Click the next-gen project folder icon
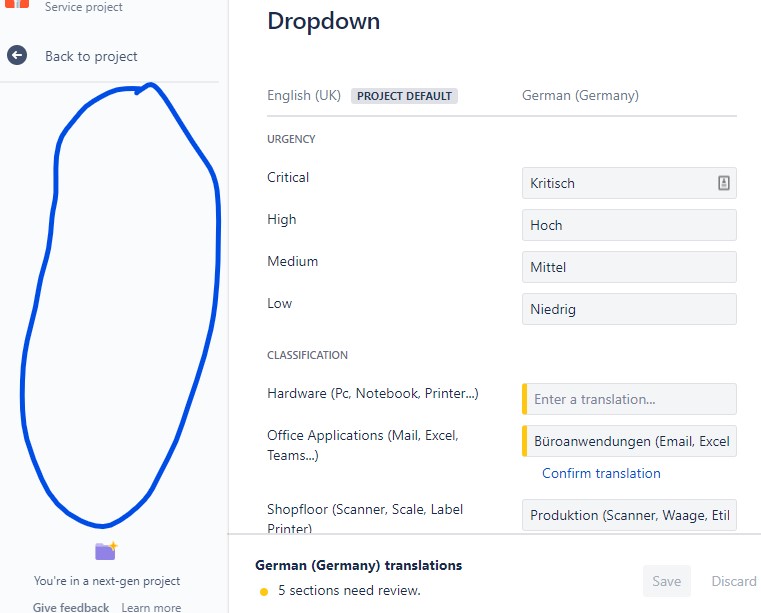Screen dimensions: 761x613 (106, 551)
